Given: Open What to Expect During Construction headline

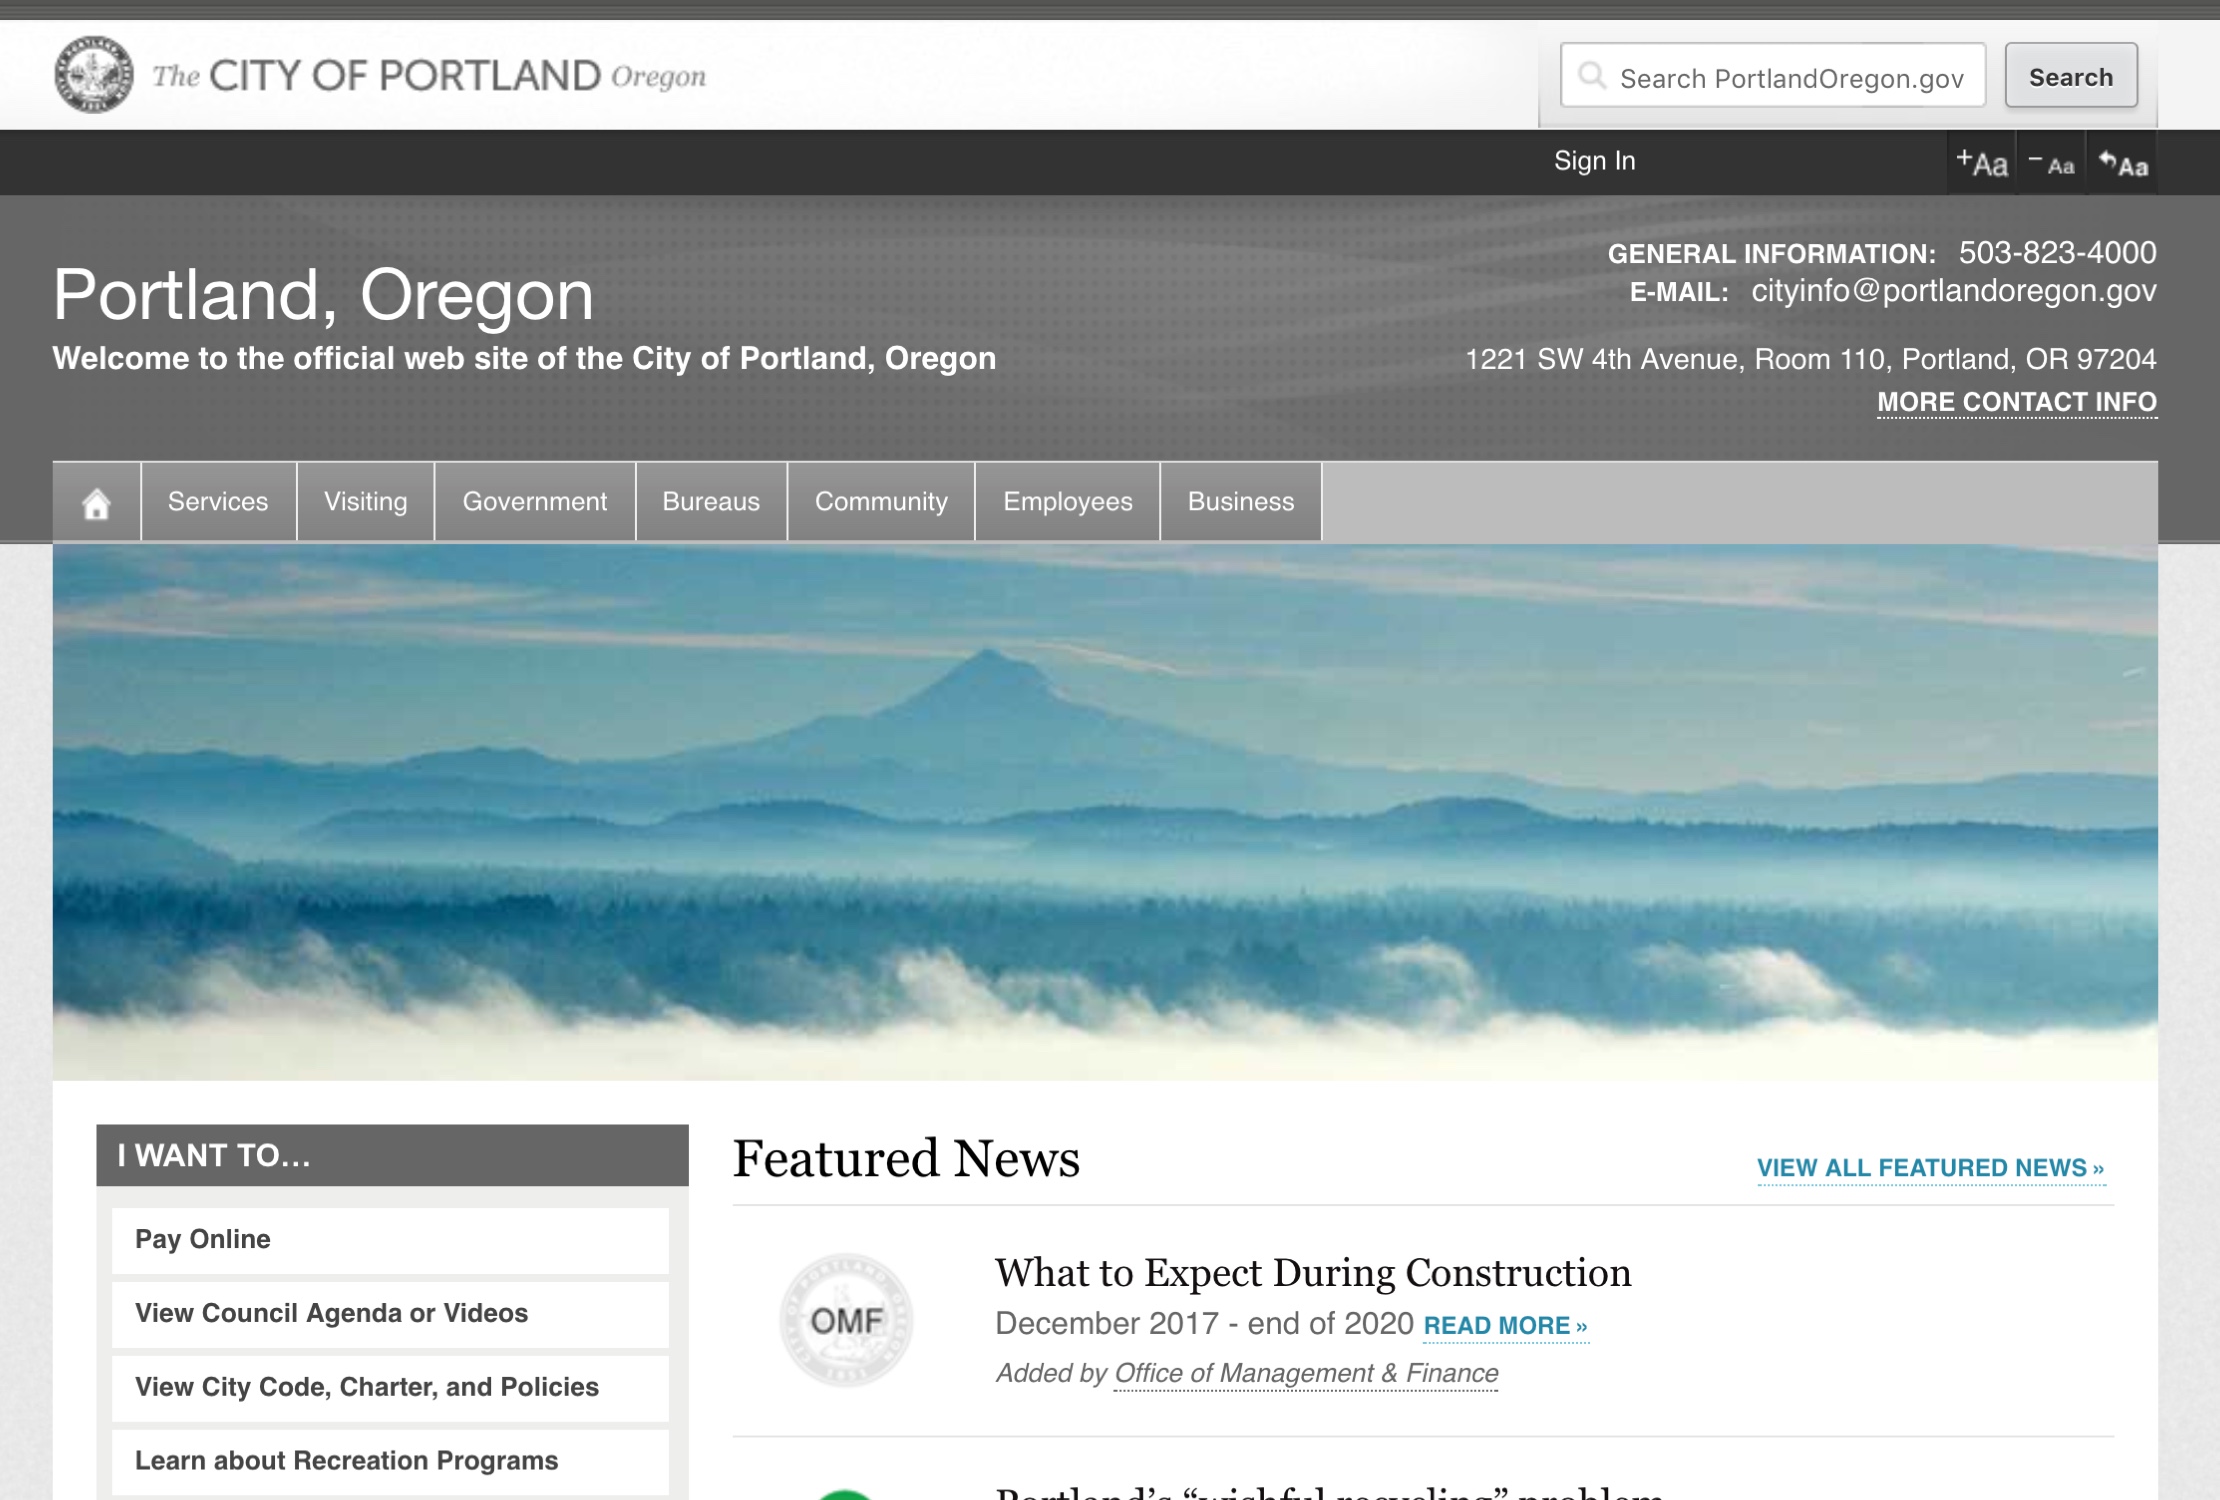Looking at the screenshot, I should tap(1313, 1273).
